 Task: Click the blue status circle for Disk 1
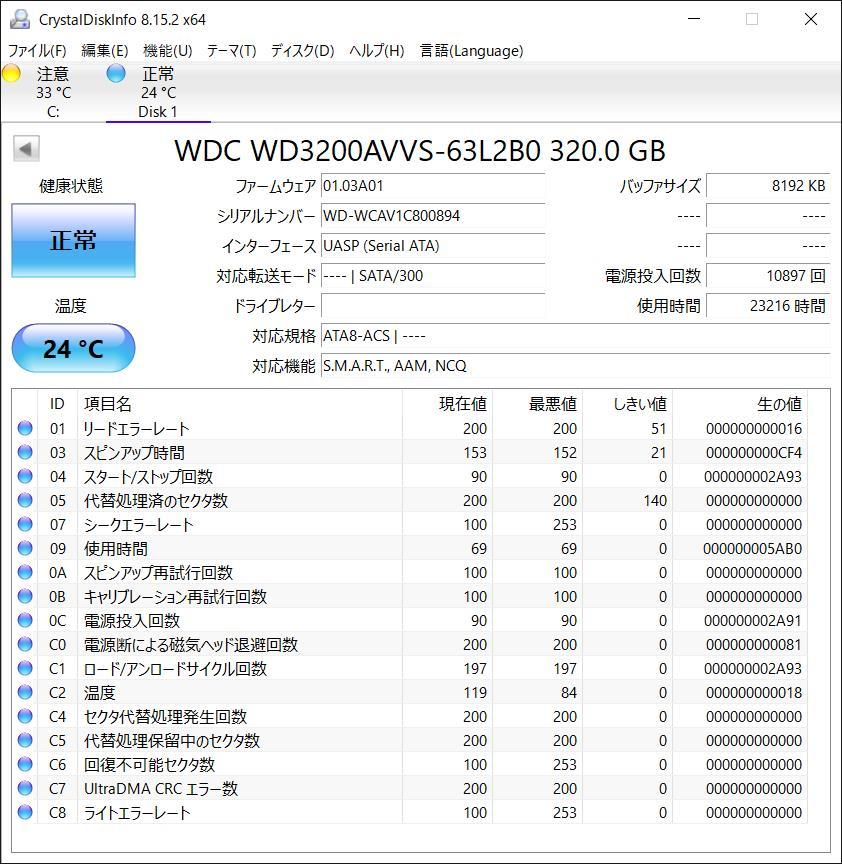[x=116, y=73]
